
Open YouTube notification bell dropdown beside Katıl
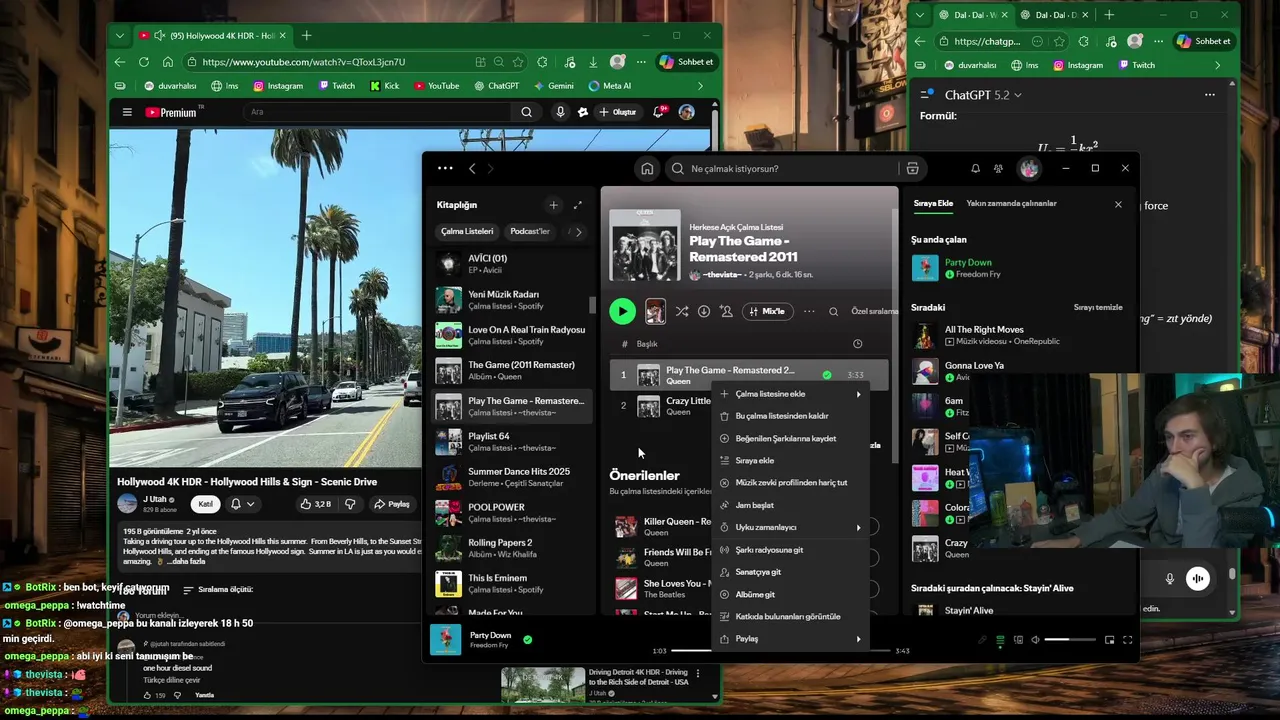242,504
